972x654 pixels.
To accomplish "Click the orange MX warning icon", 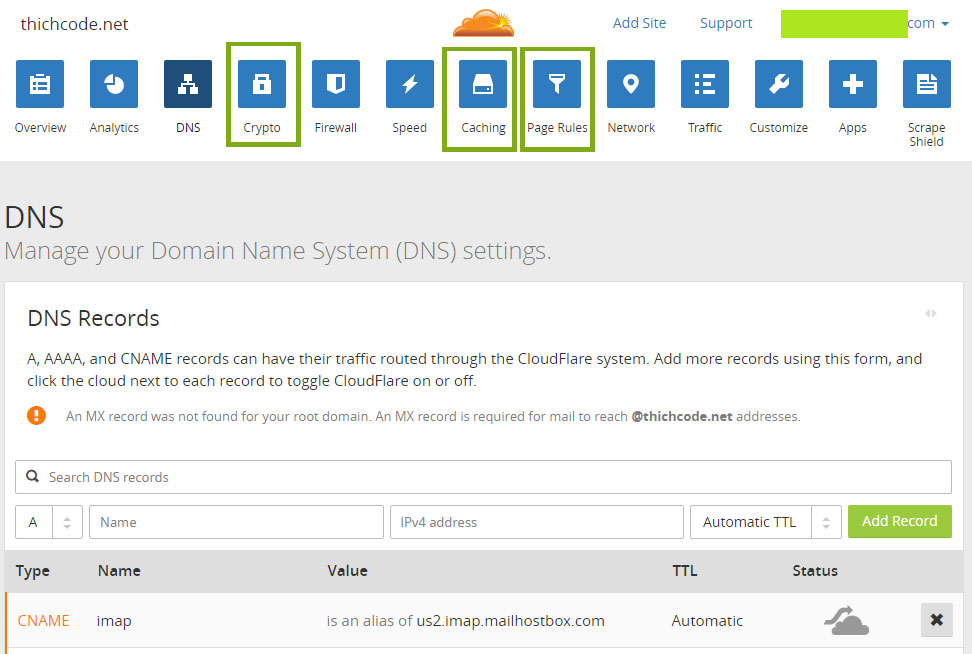I will [36, 415].
